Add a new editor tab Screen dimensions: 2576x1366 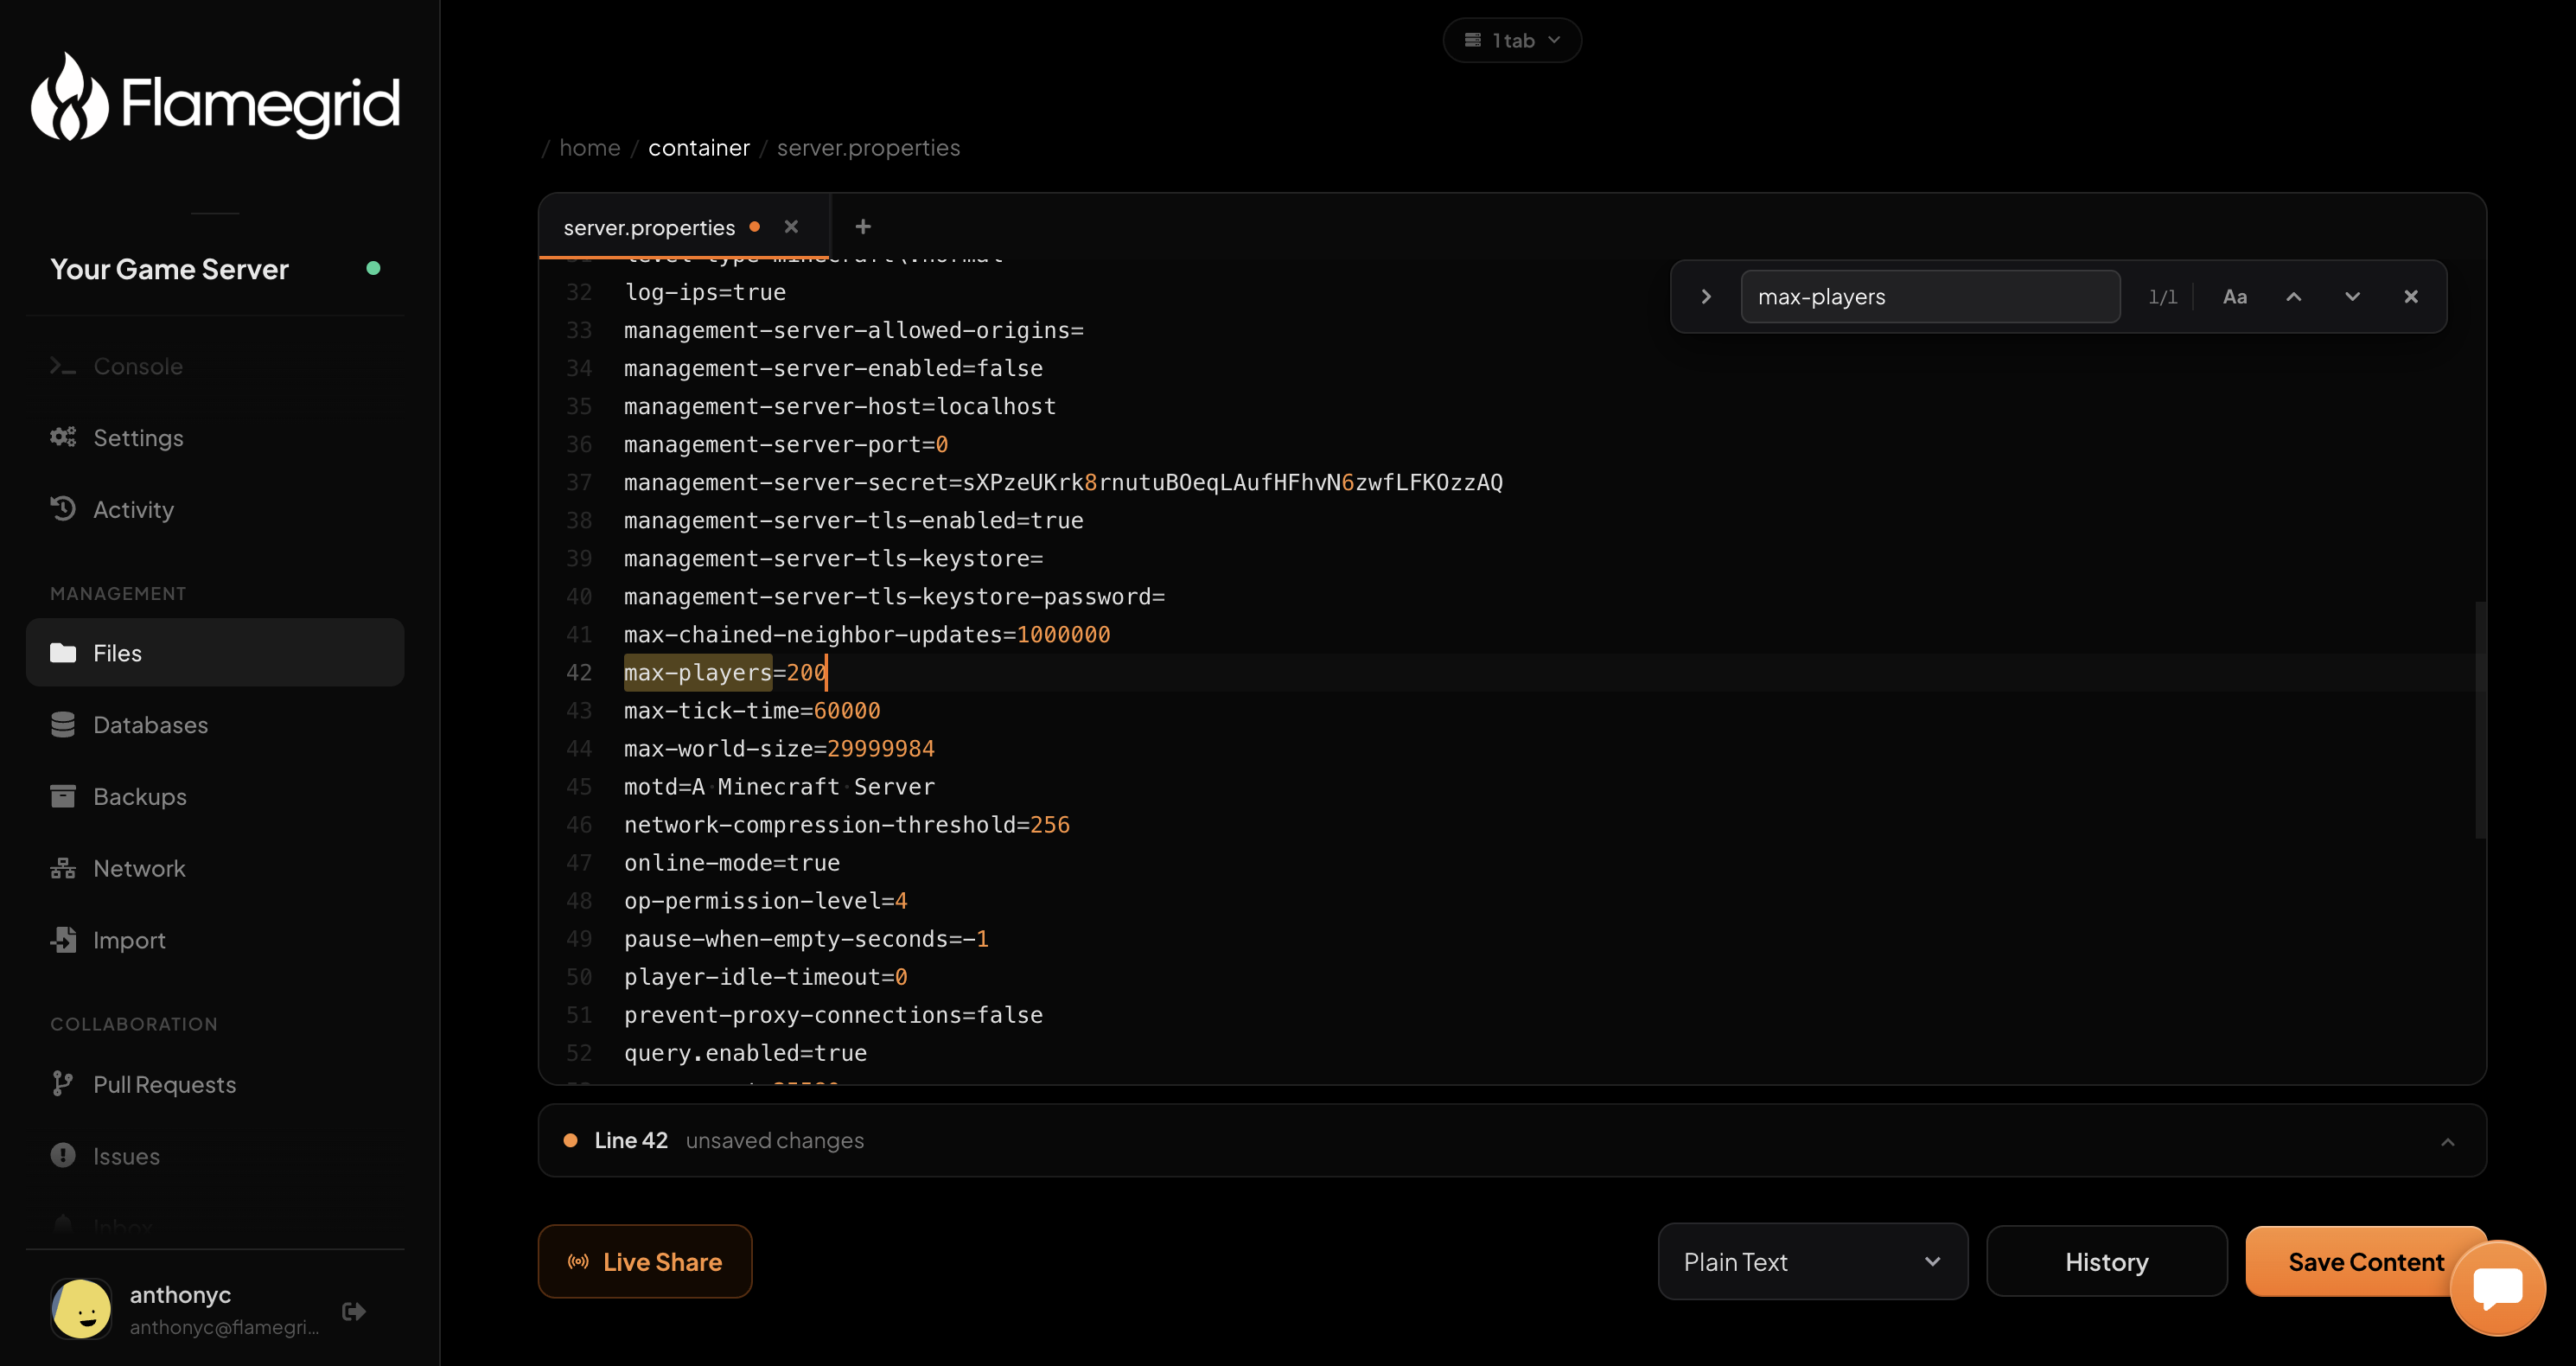tap(862, 227)
